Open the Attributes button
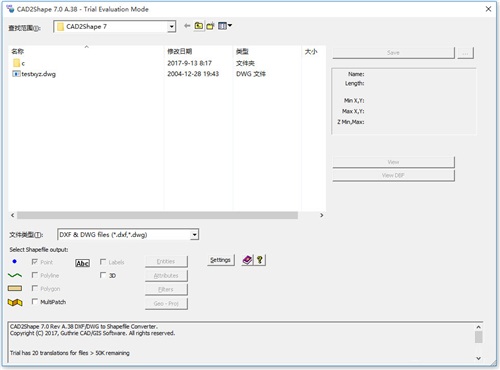 (x=166, y=276)
